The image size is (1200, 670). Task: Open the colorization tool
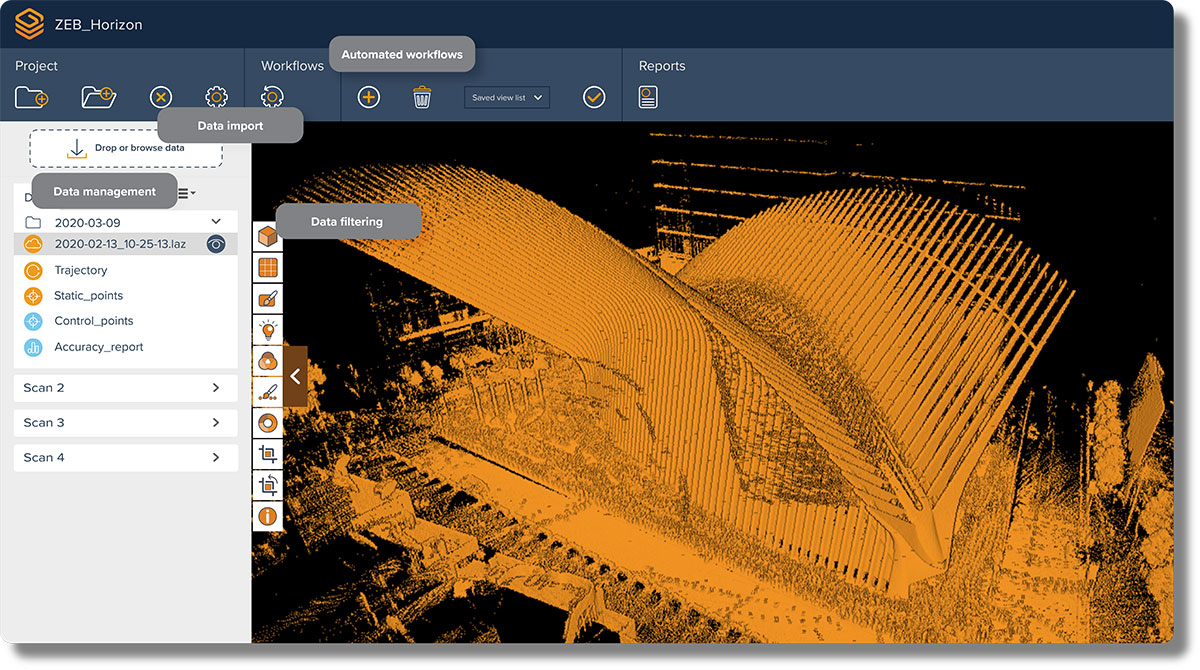(x=267, y=360)
